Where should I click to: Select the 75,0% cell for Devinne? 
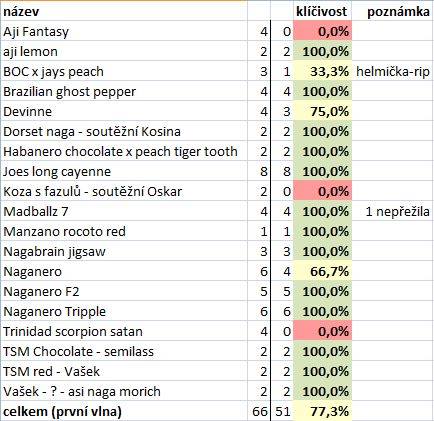322,111
